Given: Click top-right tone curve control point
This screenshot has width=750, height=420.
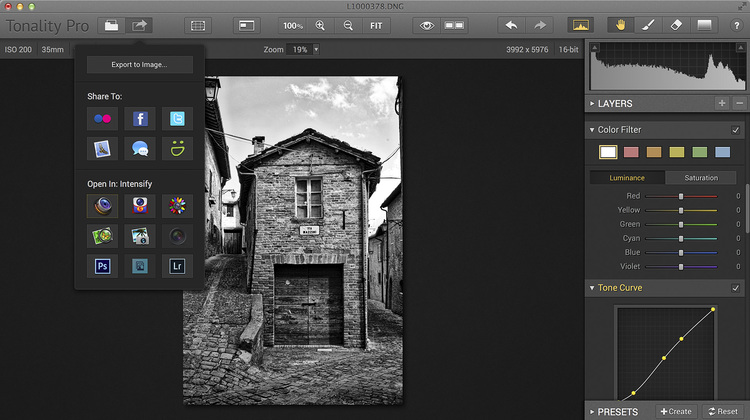Looking at the screenshot, I should (713, 309).
